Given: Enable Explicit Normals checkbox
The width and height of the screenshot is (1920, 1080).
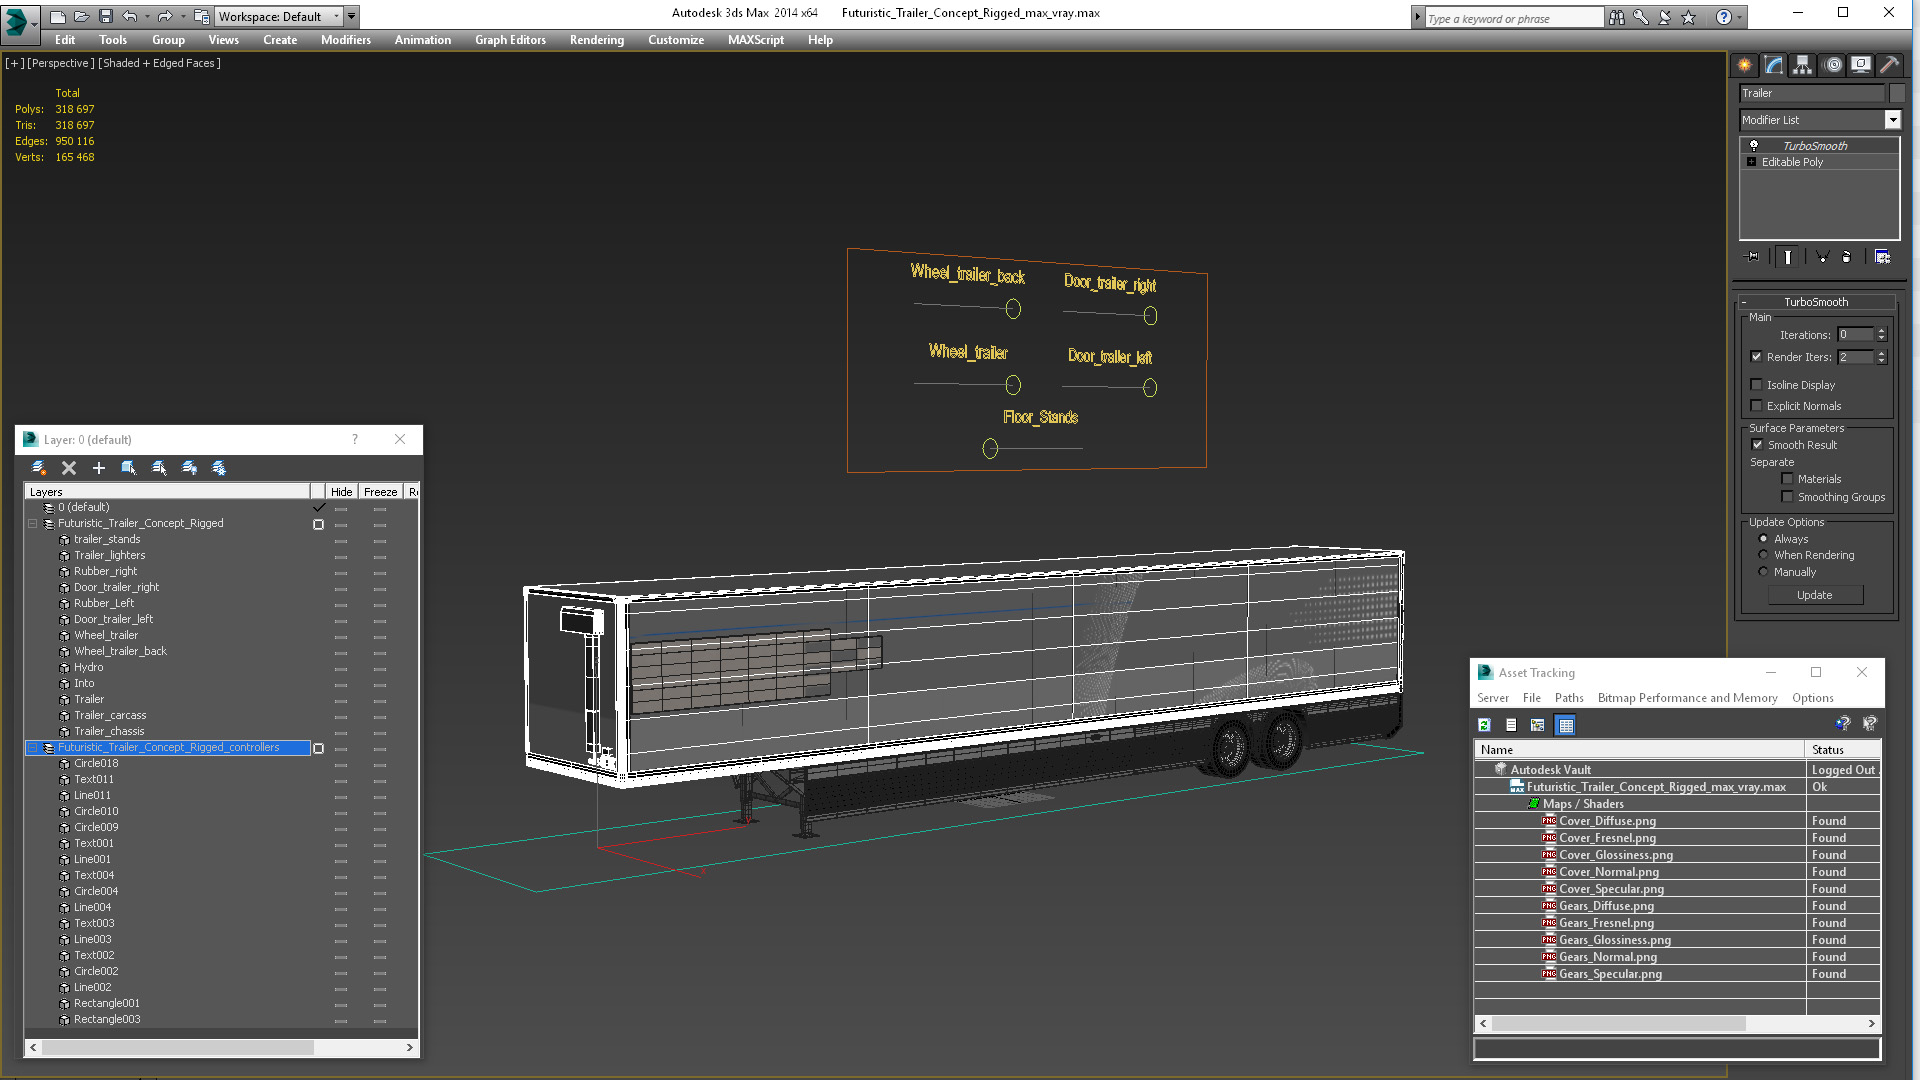Looking at the screenshot, I should point(1757,406).
